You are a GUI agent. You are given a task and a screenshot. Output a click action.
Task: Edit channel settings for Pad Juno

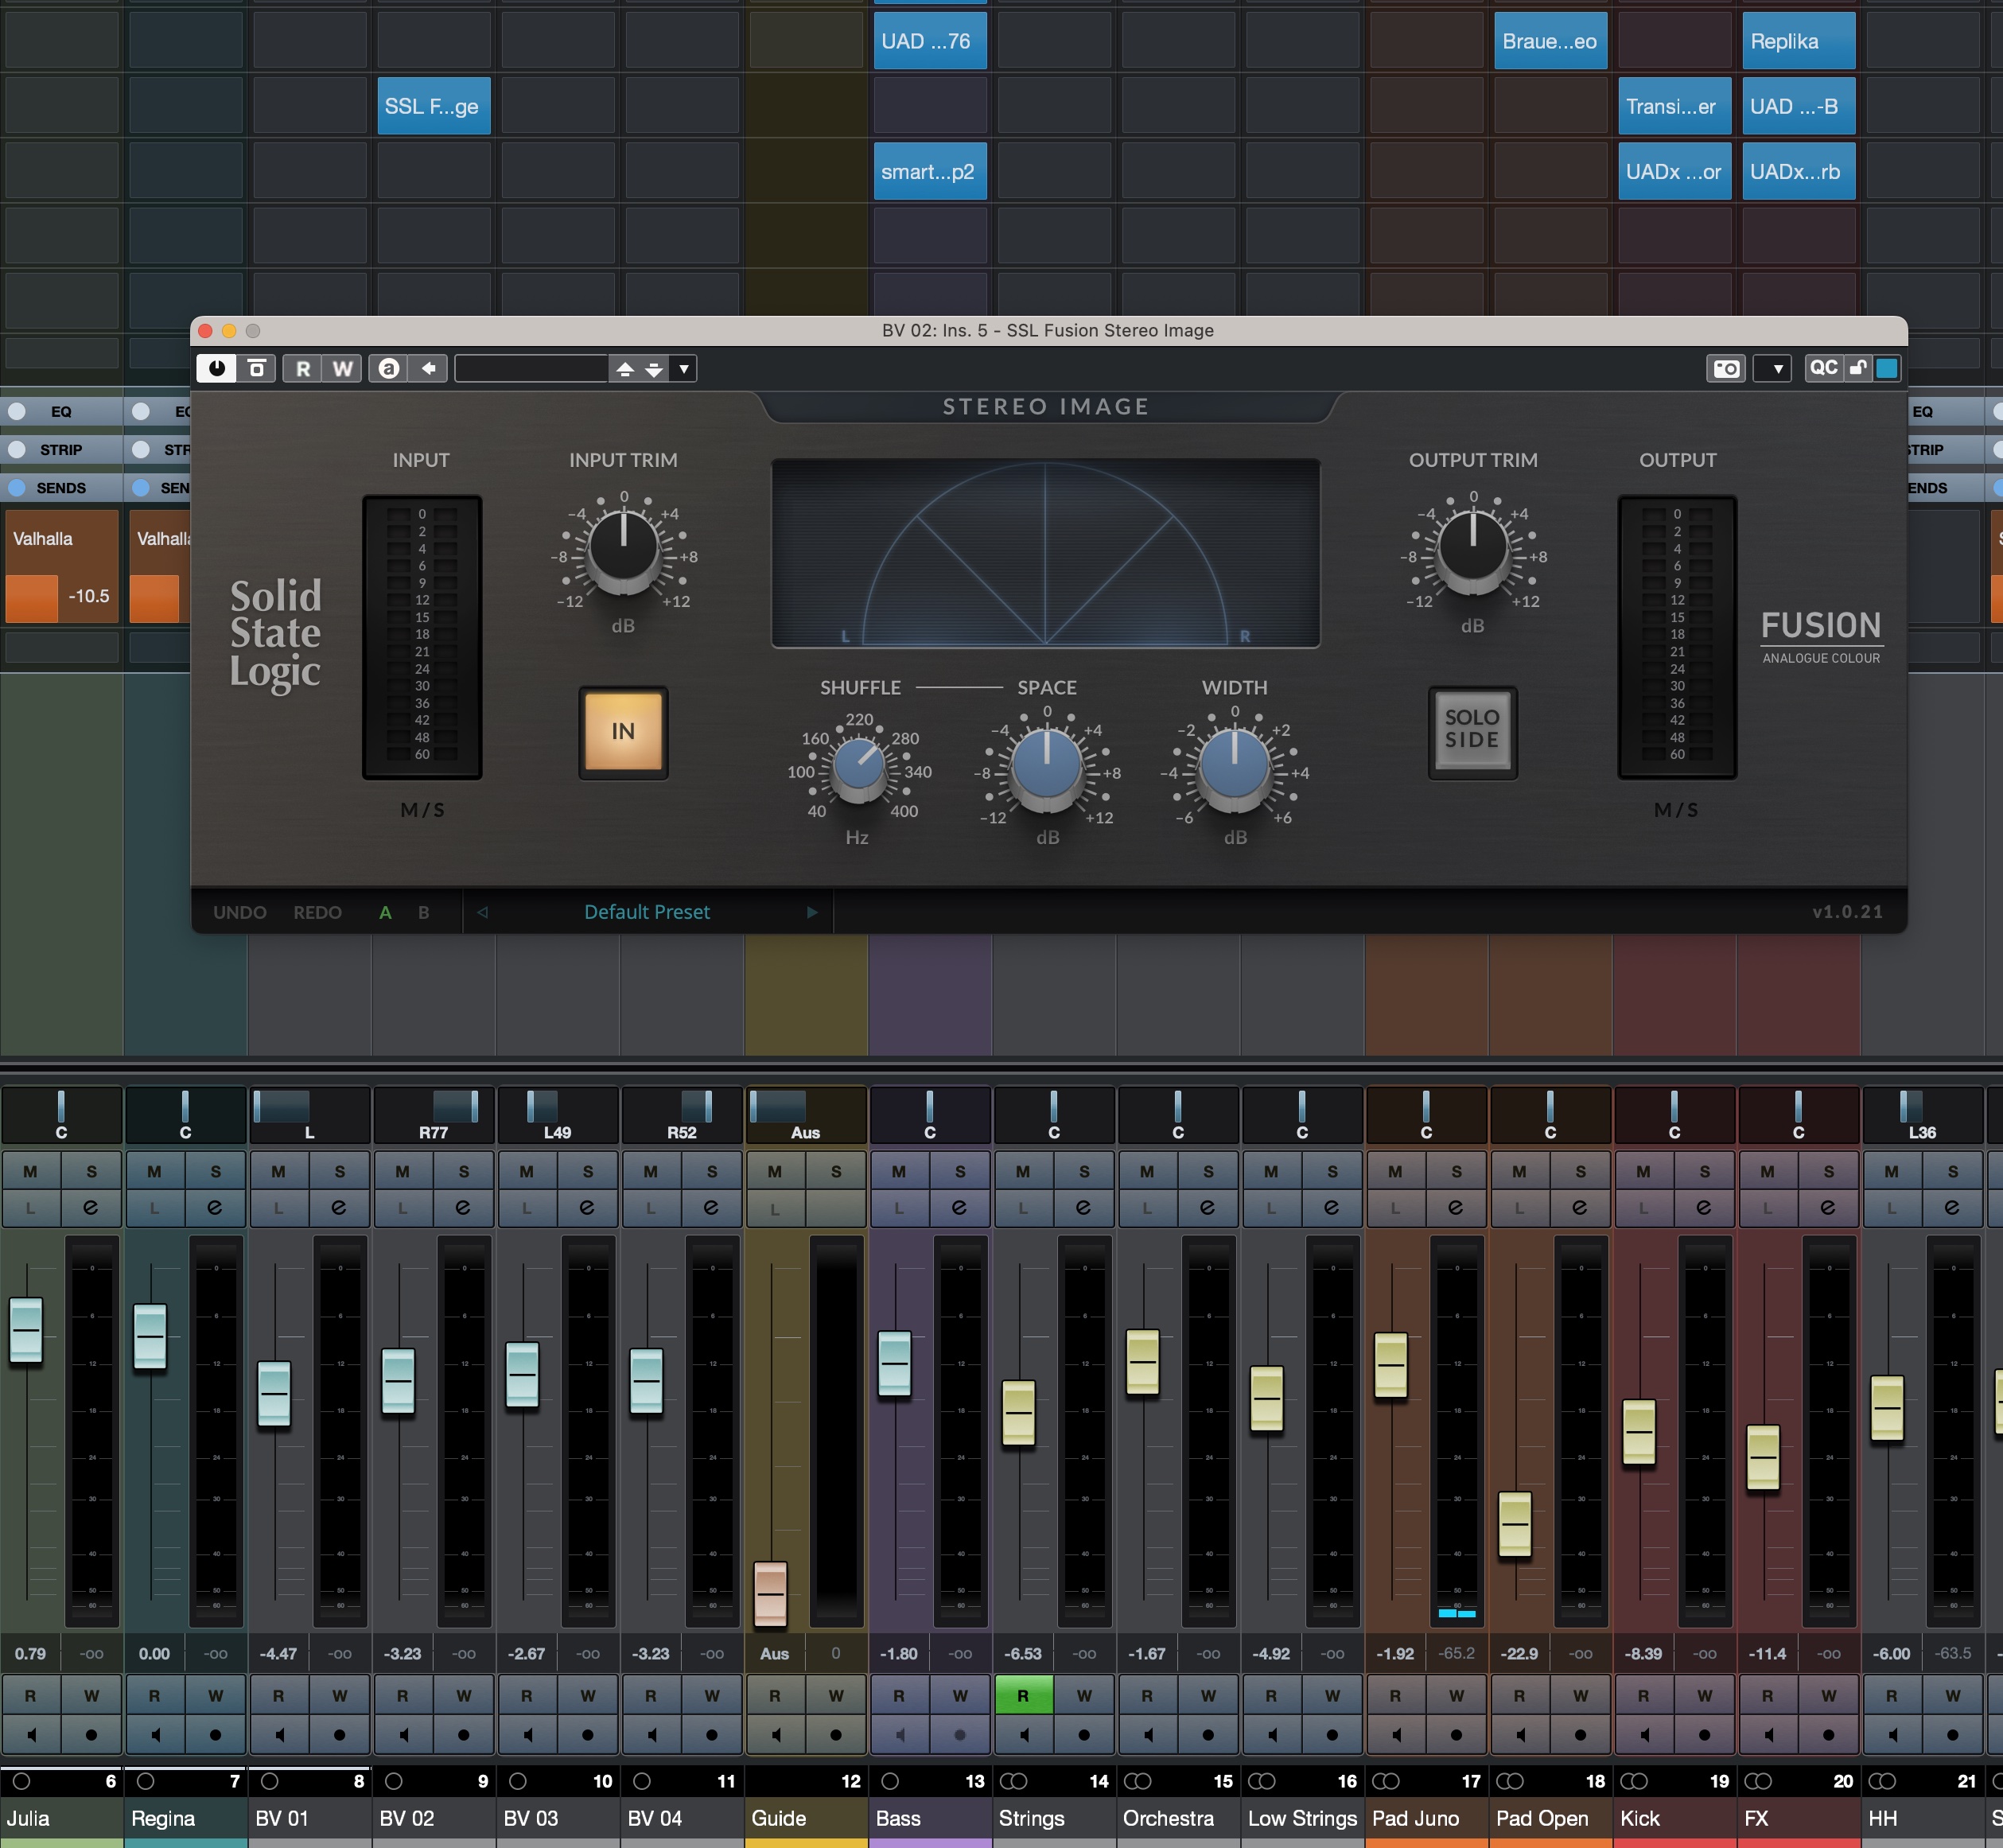point(1456,1208)
